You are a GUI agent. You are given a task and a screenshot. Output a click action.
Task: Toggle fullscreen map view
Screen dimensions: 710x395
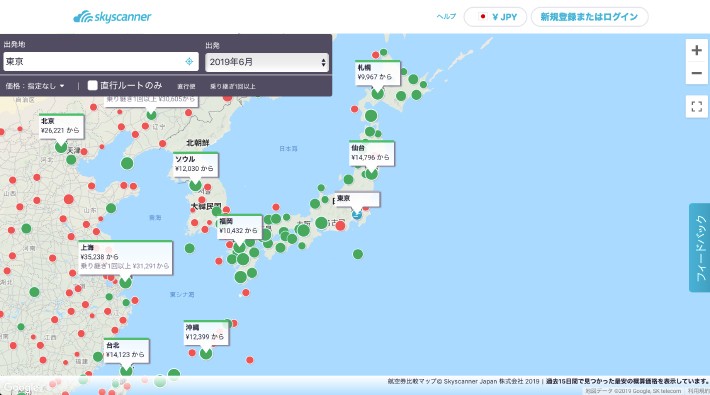click(x=696, y=106)
